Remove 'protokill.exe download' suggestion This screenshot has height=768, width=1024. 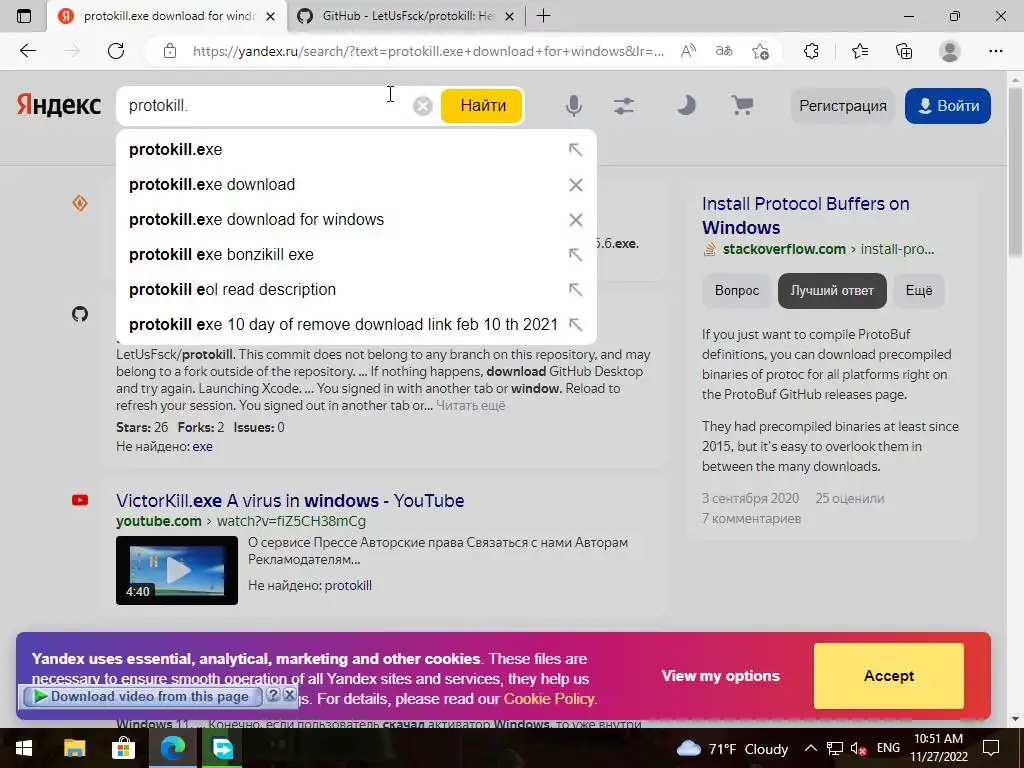[x=575, y=185]
